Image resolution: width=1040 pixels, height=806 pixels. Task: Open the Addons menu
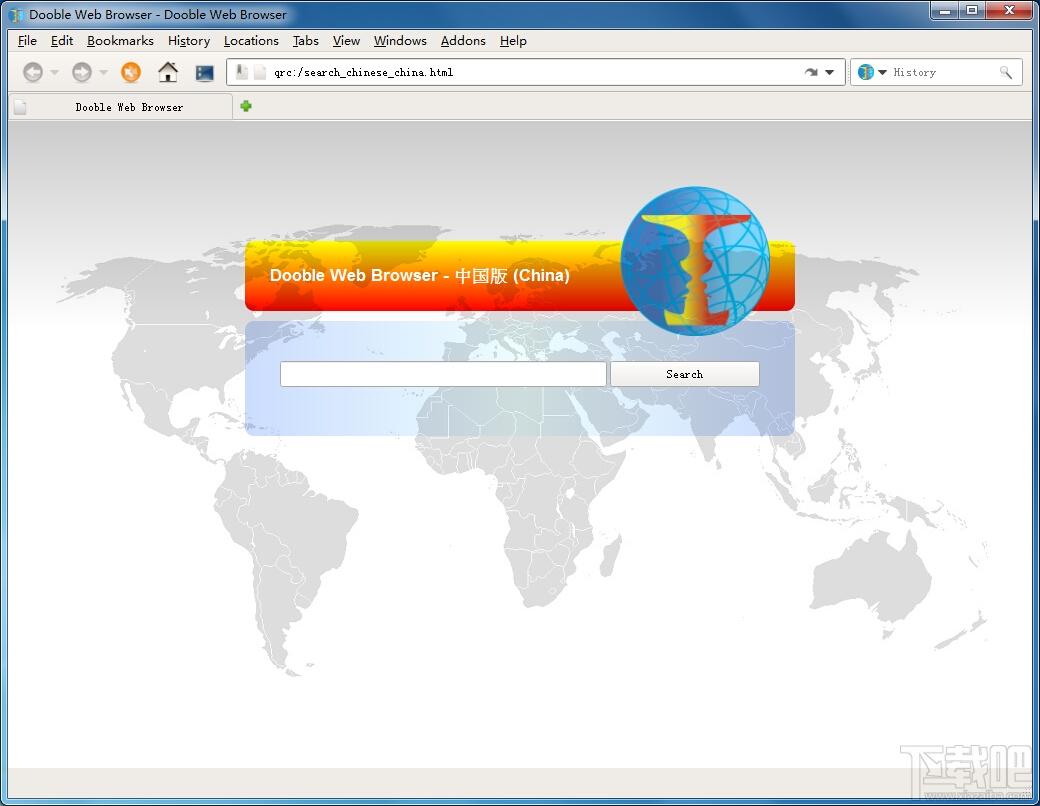pyautogui.click(x=463, y=40)
